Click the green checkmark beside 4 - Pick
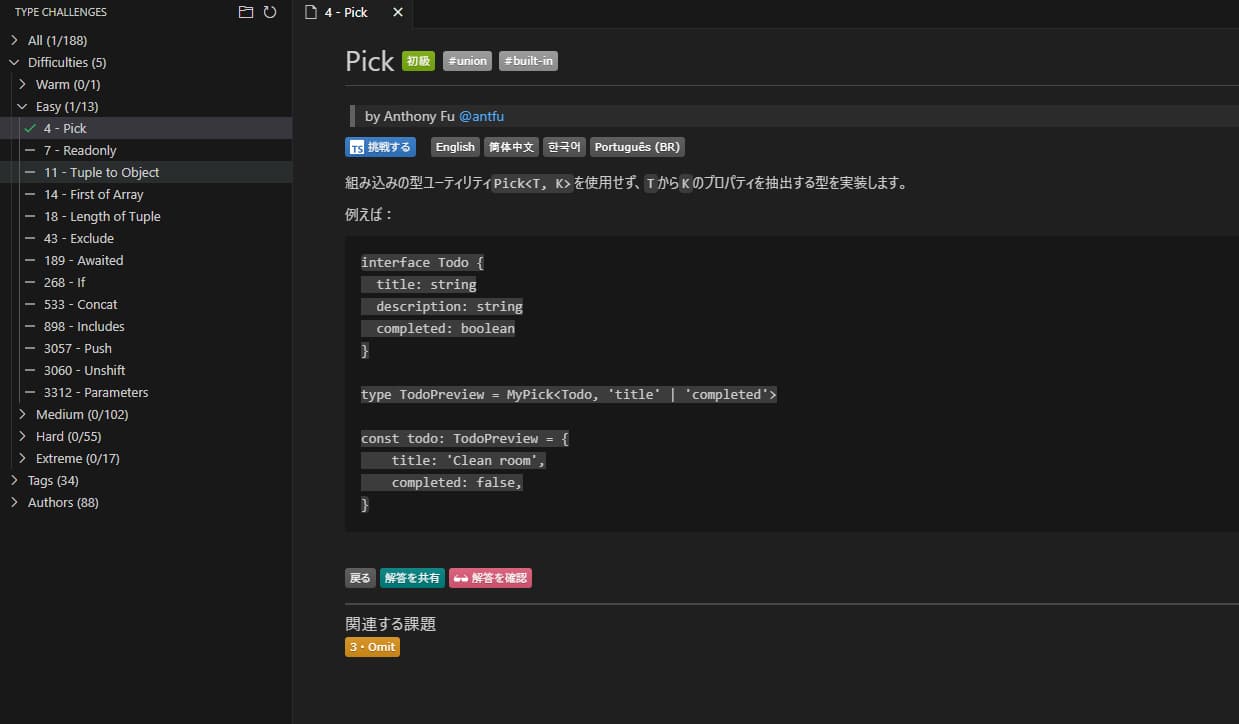The width and height of the screenshot is (1239, 724). pos(30,128)
